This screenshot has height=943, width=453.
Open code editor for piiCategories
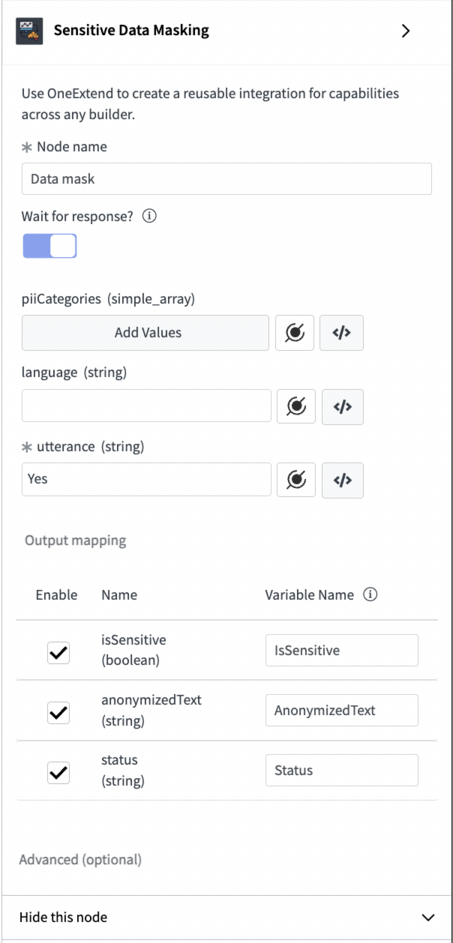click(341, 333)
